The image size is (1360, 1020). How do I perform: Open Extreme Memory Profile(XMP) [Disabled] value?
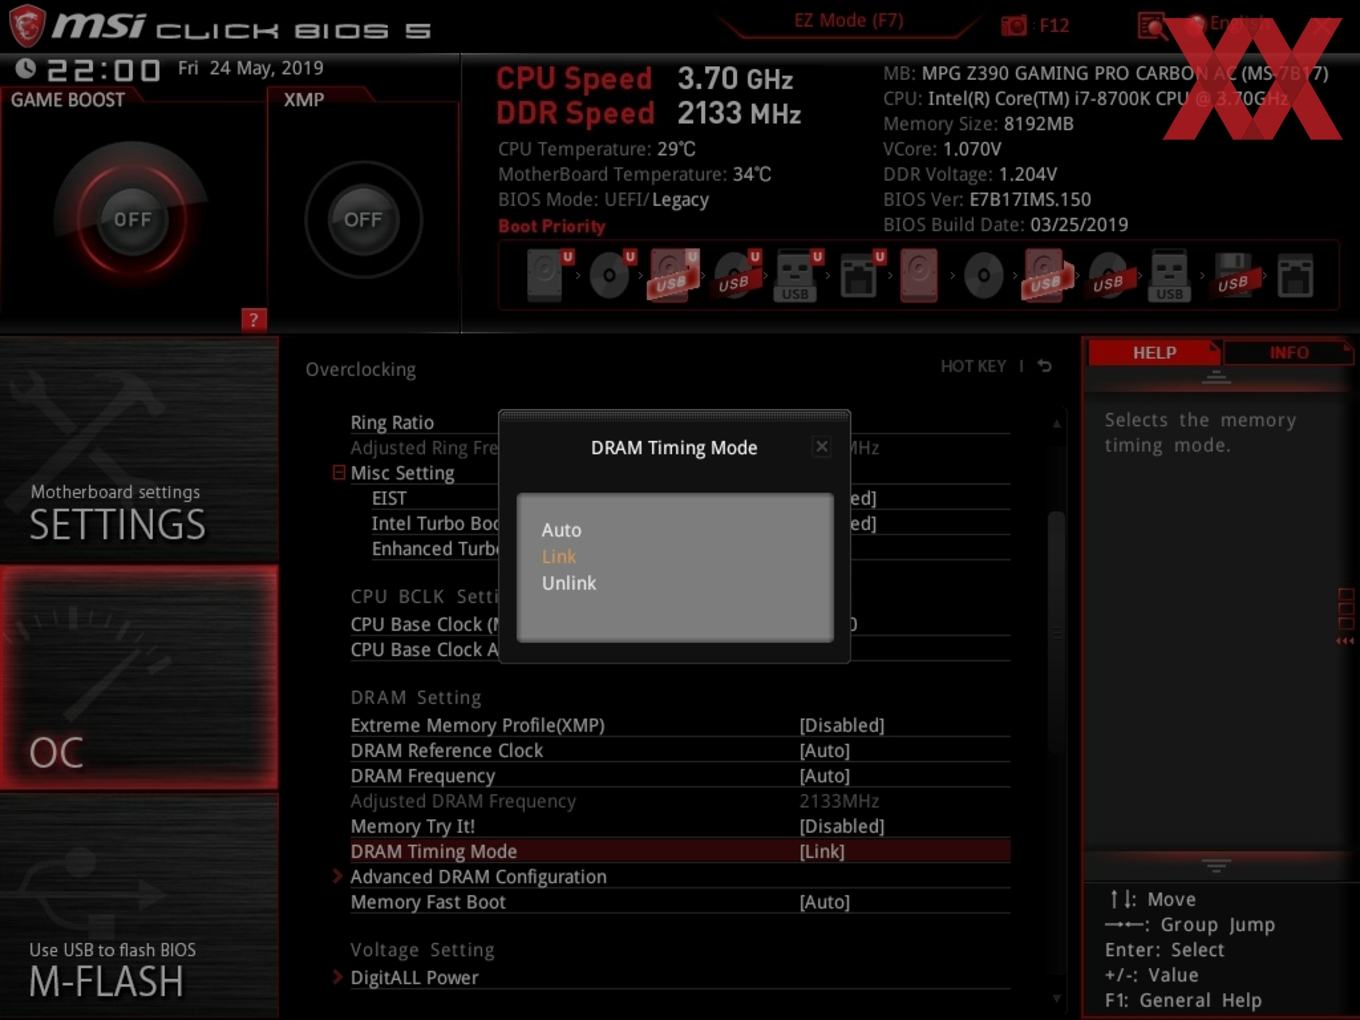tap(842, 725)
